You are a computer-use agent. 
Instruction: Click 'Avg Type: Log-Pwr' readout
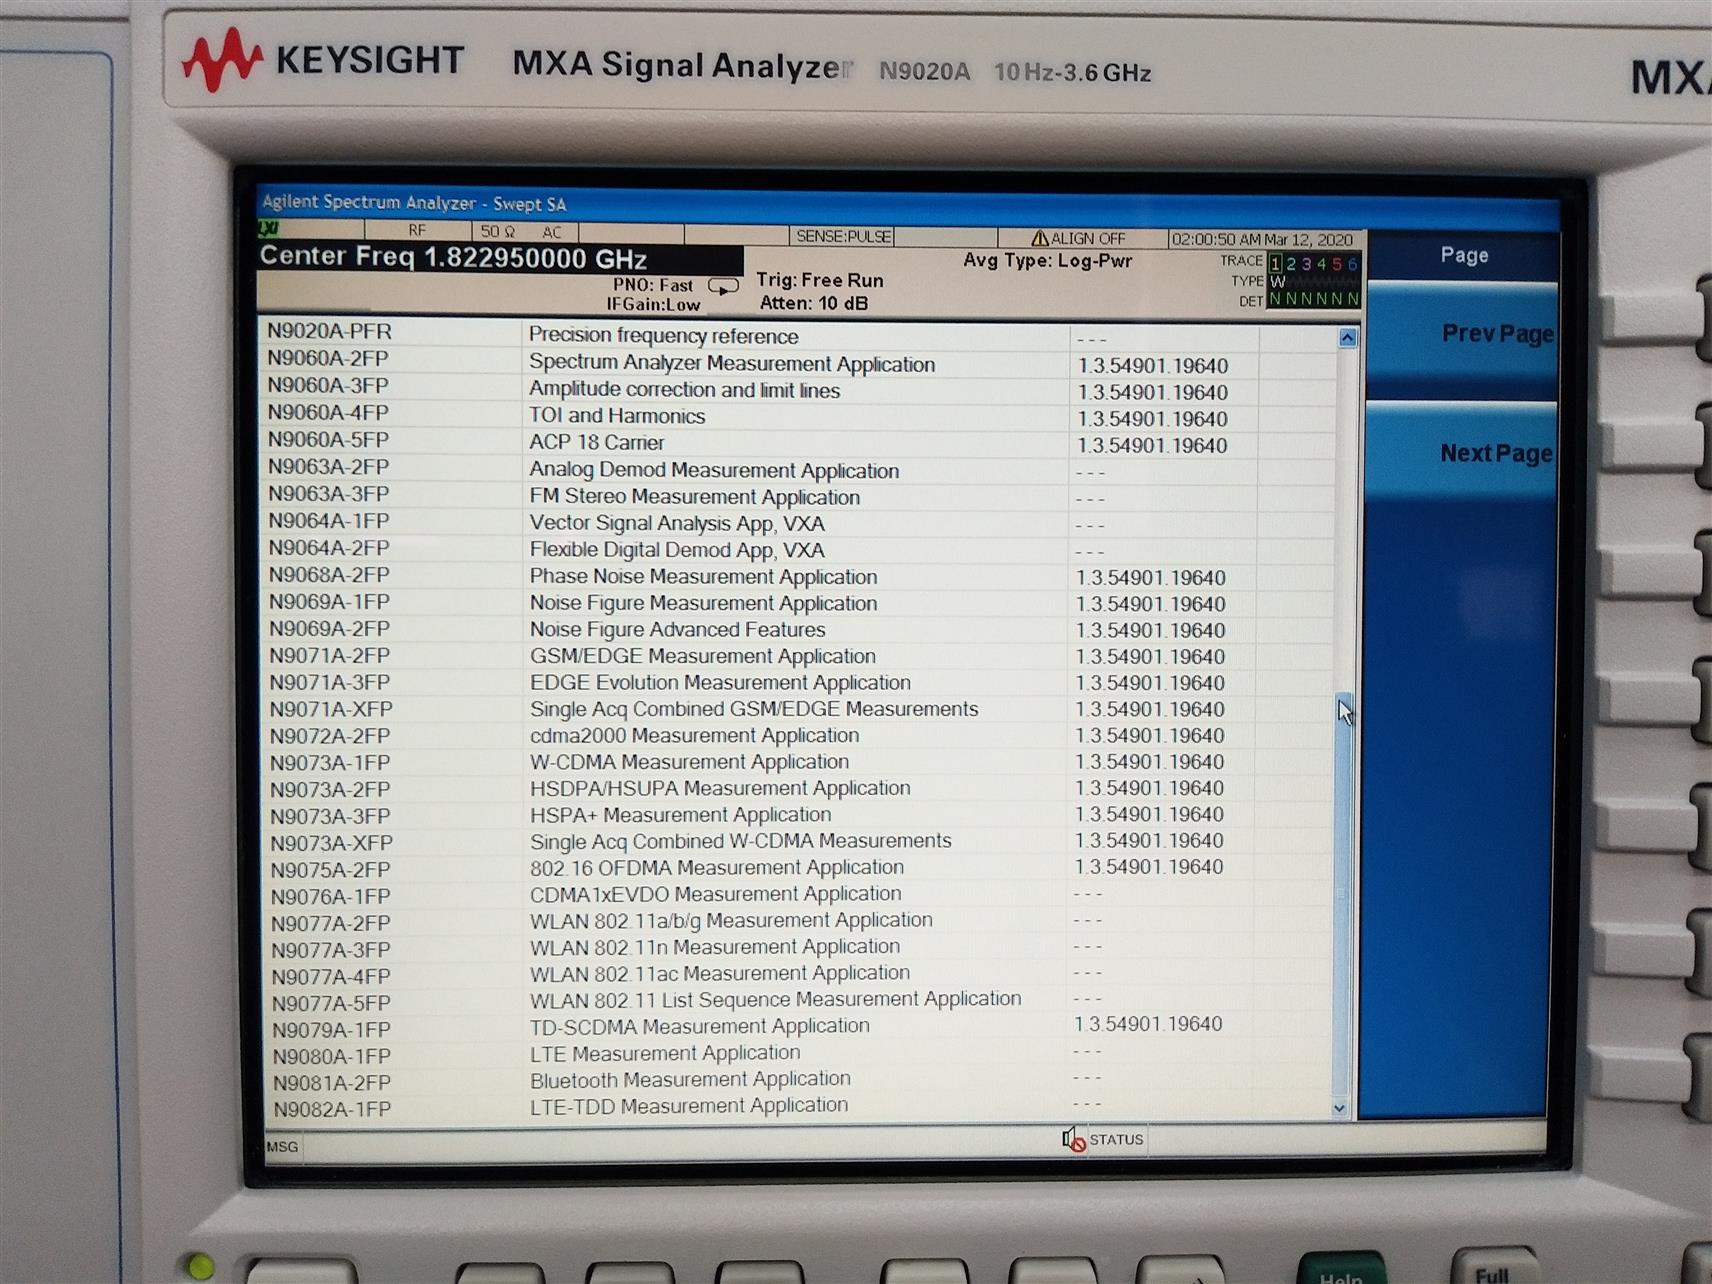1047,260
